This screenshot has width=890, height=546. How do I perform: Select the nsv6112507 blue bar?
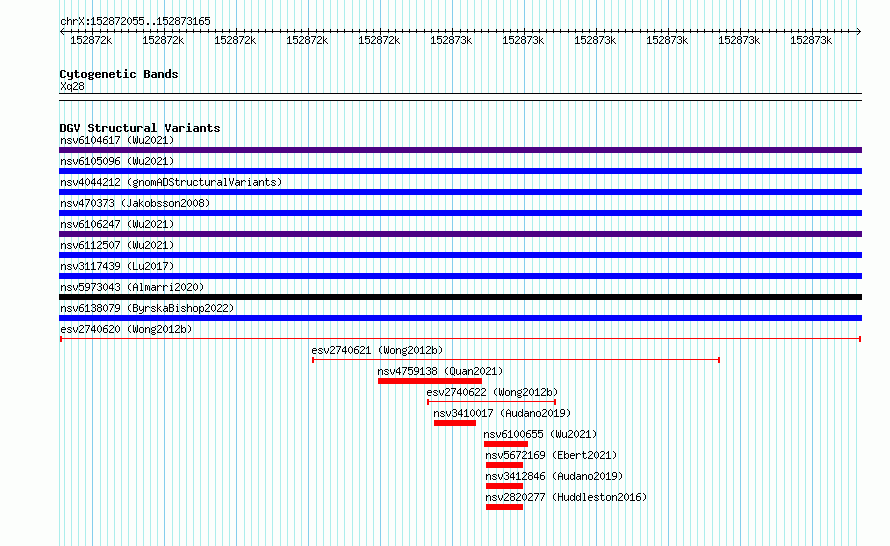pos(460,255)
